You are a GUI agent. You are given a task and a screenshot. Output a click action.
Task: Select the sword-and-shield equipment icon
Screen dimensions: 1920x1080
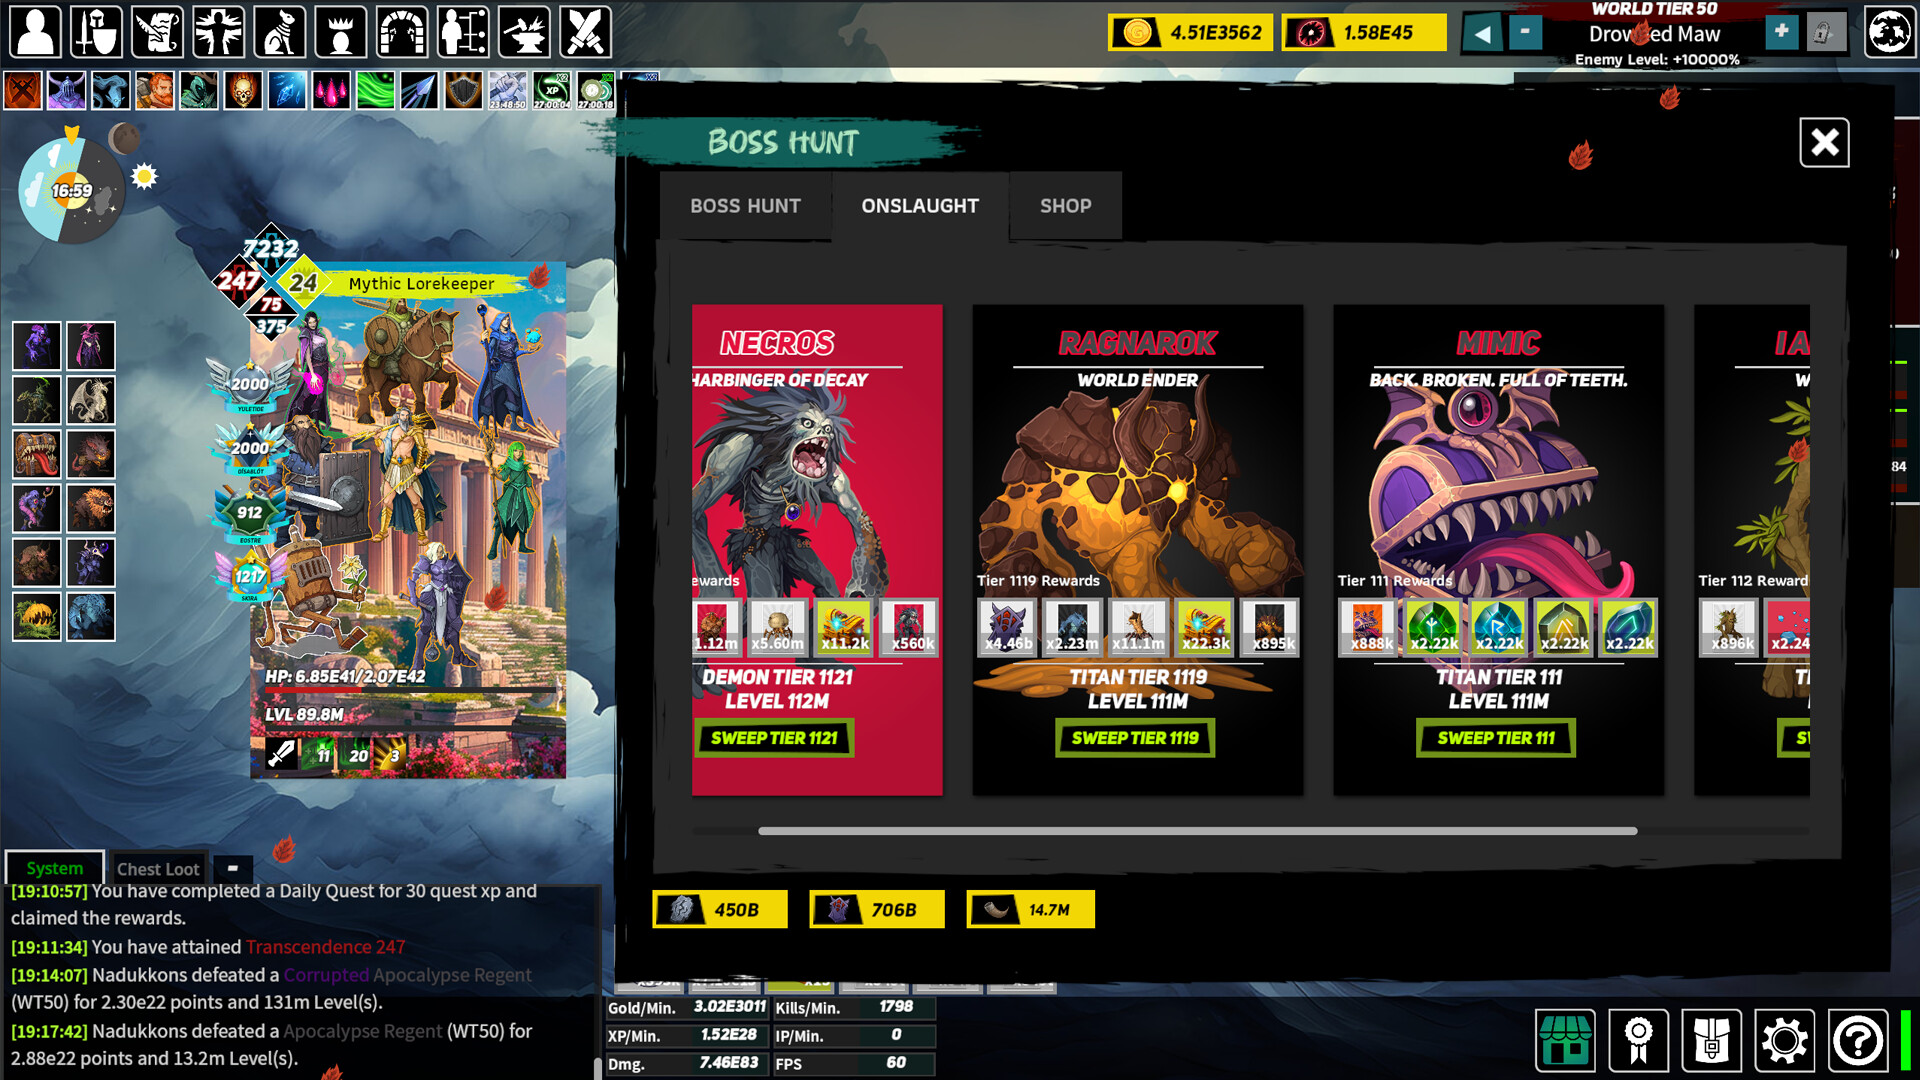click(x=94, y=32)
